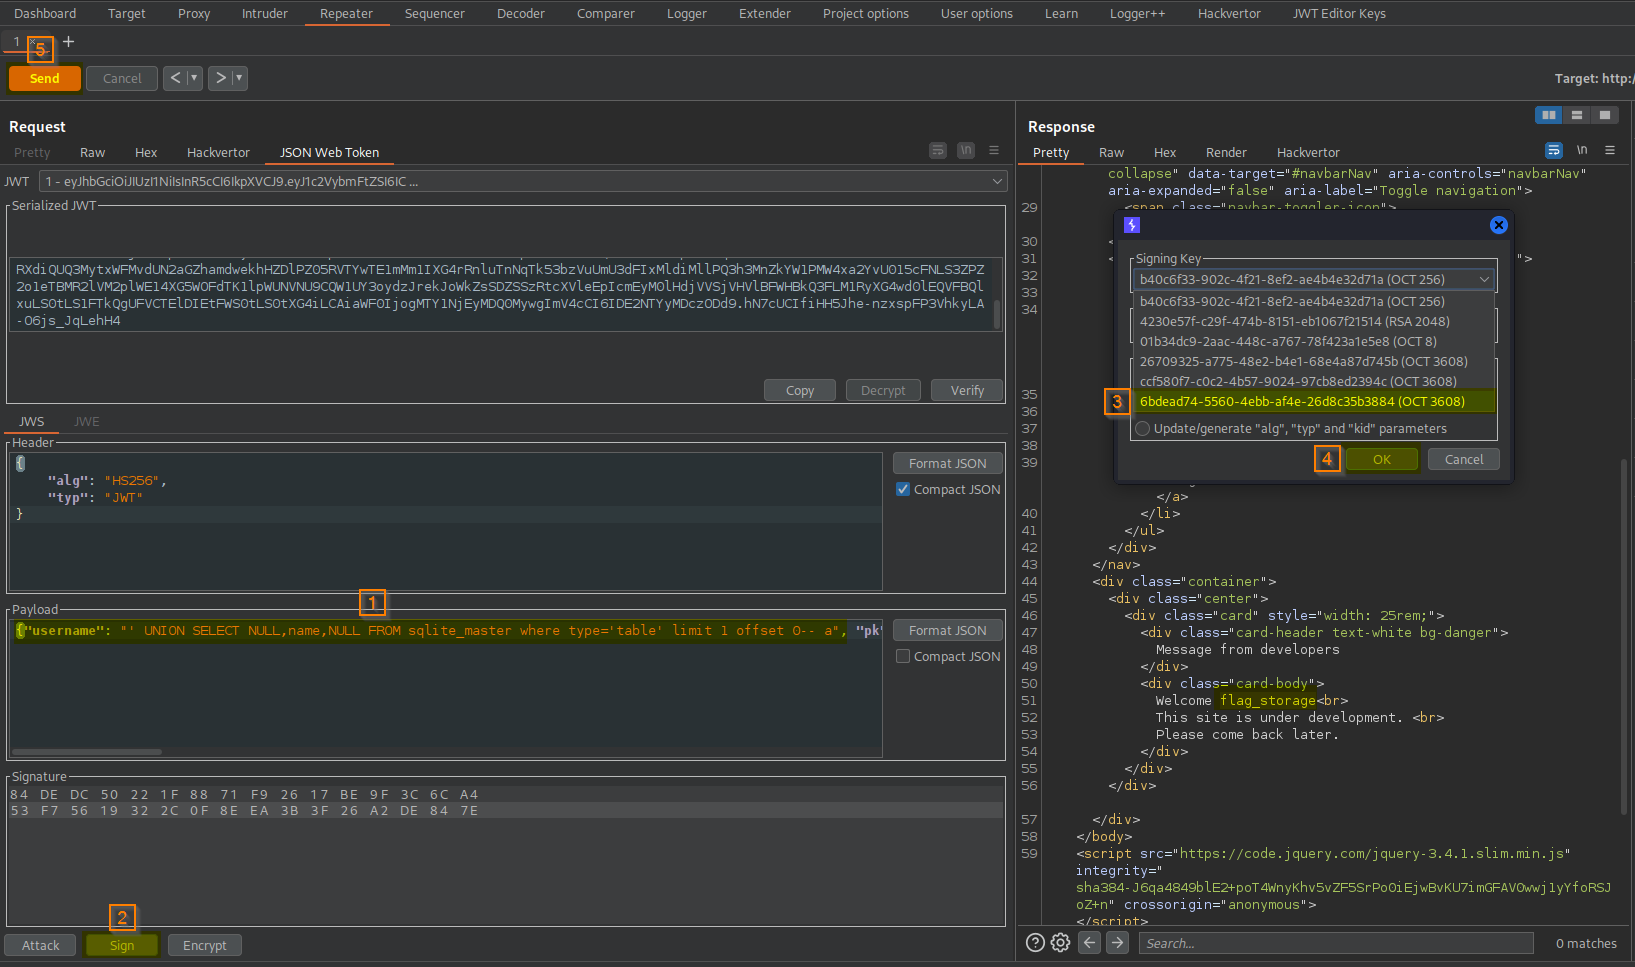The width and height of the screenshot is (1635, 967).
Task: Select key b40c6f33 (OCT 256) in list
Action: [x=1314, y=301]
